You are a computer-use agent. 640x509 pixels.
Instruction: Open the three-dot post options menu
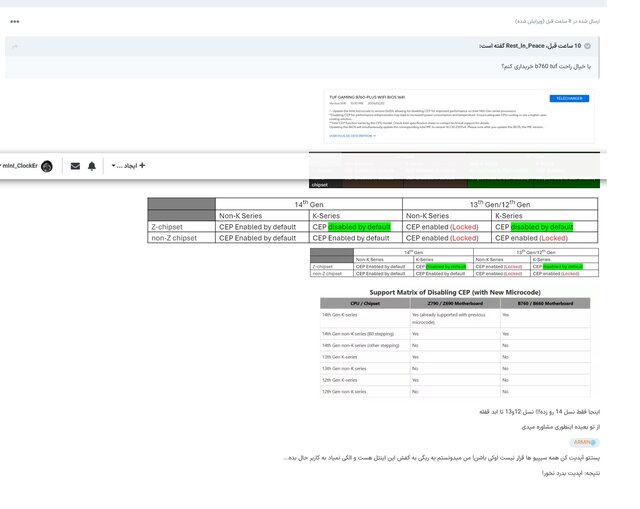point(14,21)
